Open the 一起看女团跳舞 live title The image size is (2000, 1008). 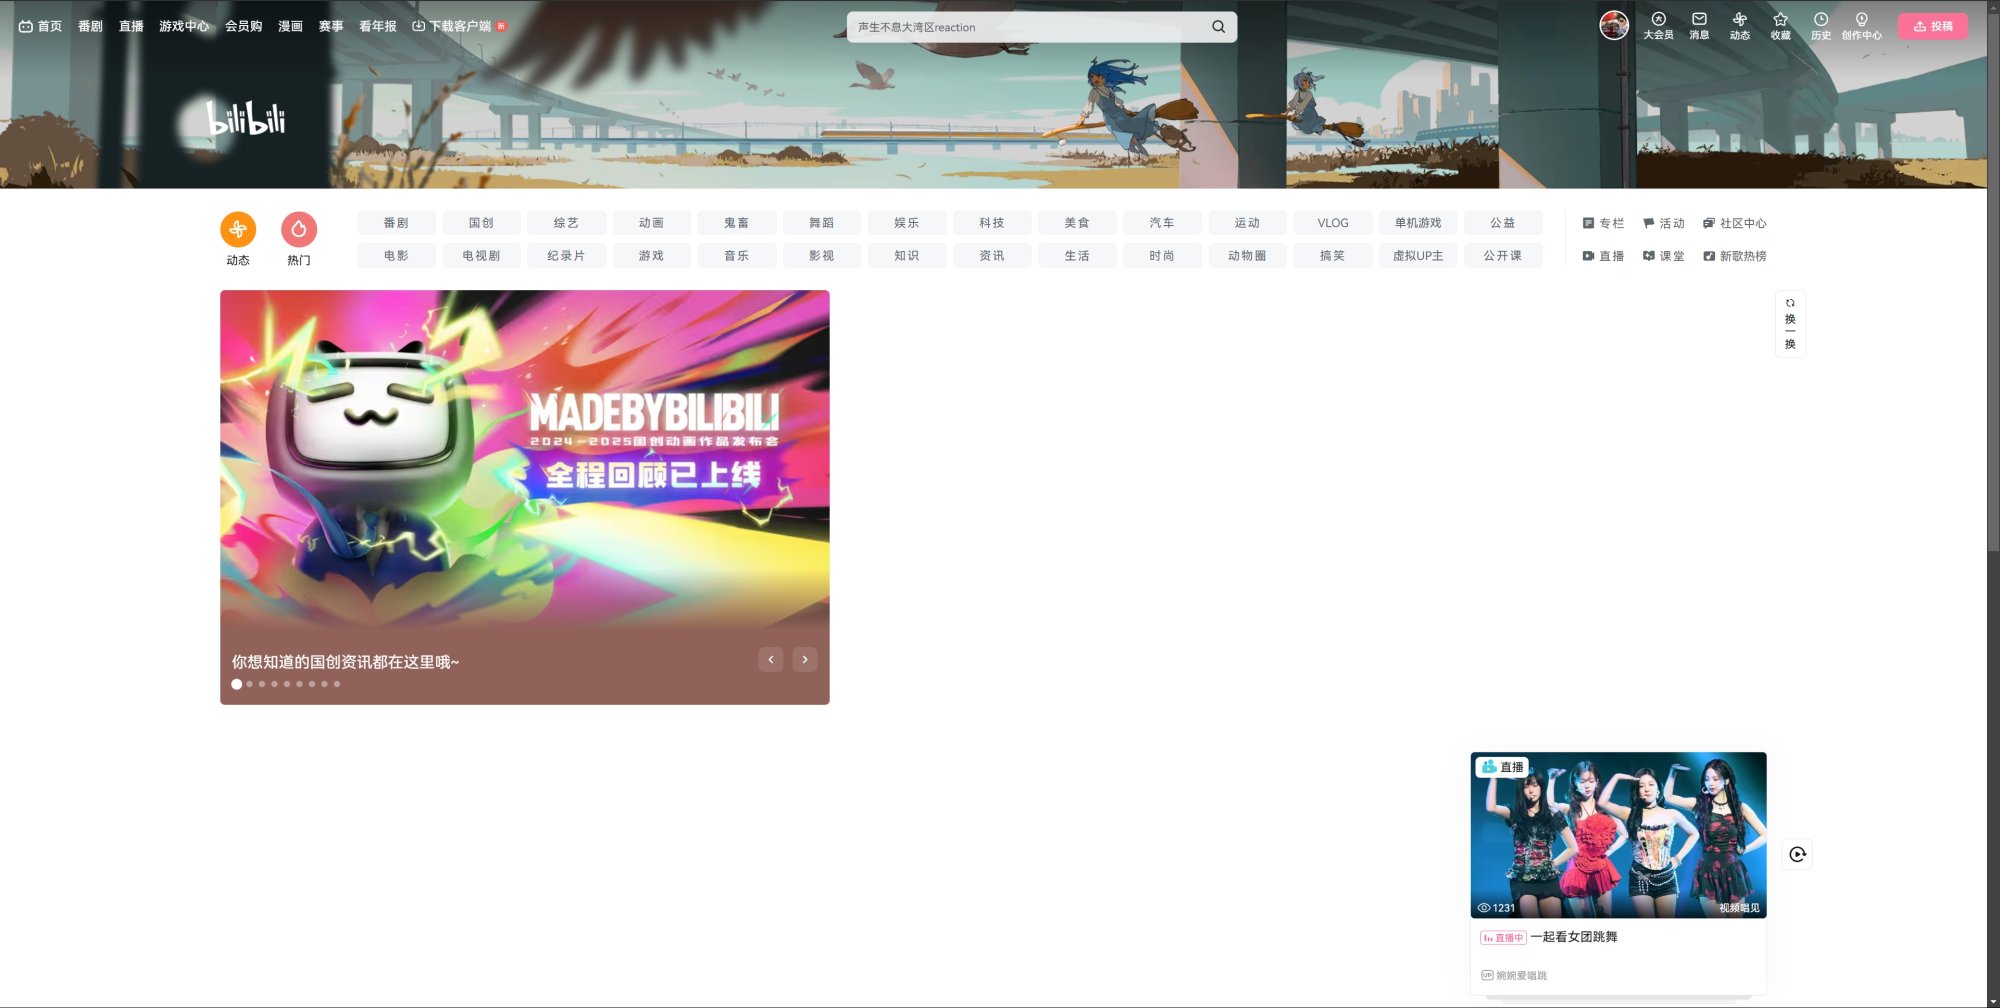[1574, 937]
